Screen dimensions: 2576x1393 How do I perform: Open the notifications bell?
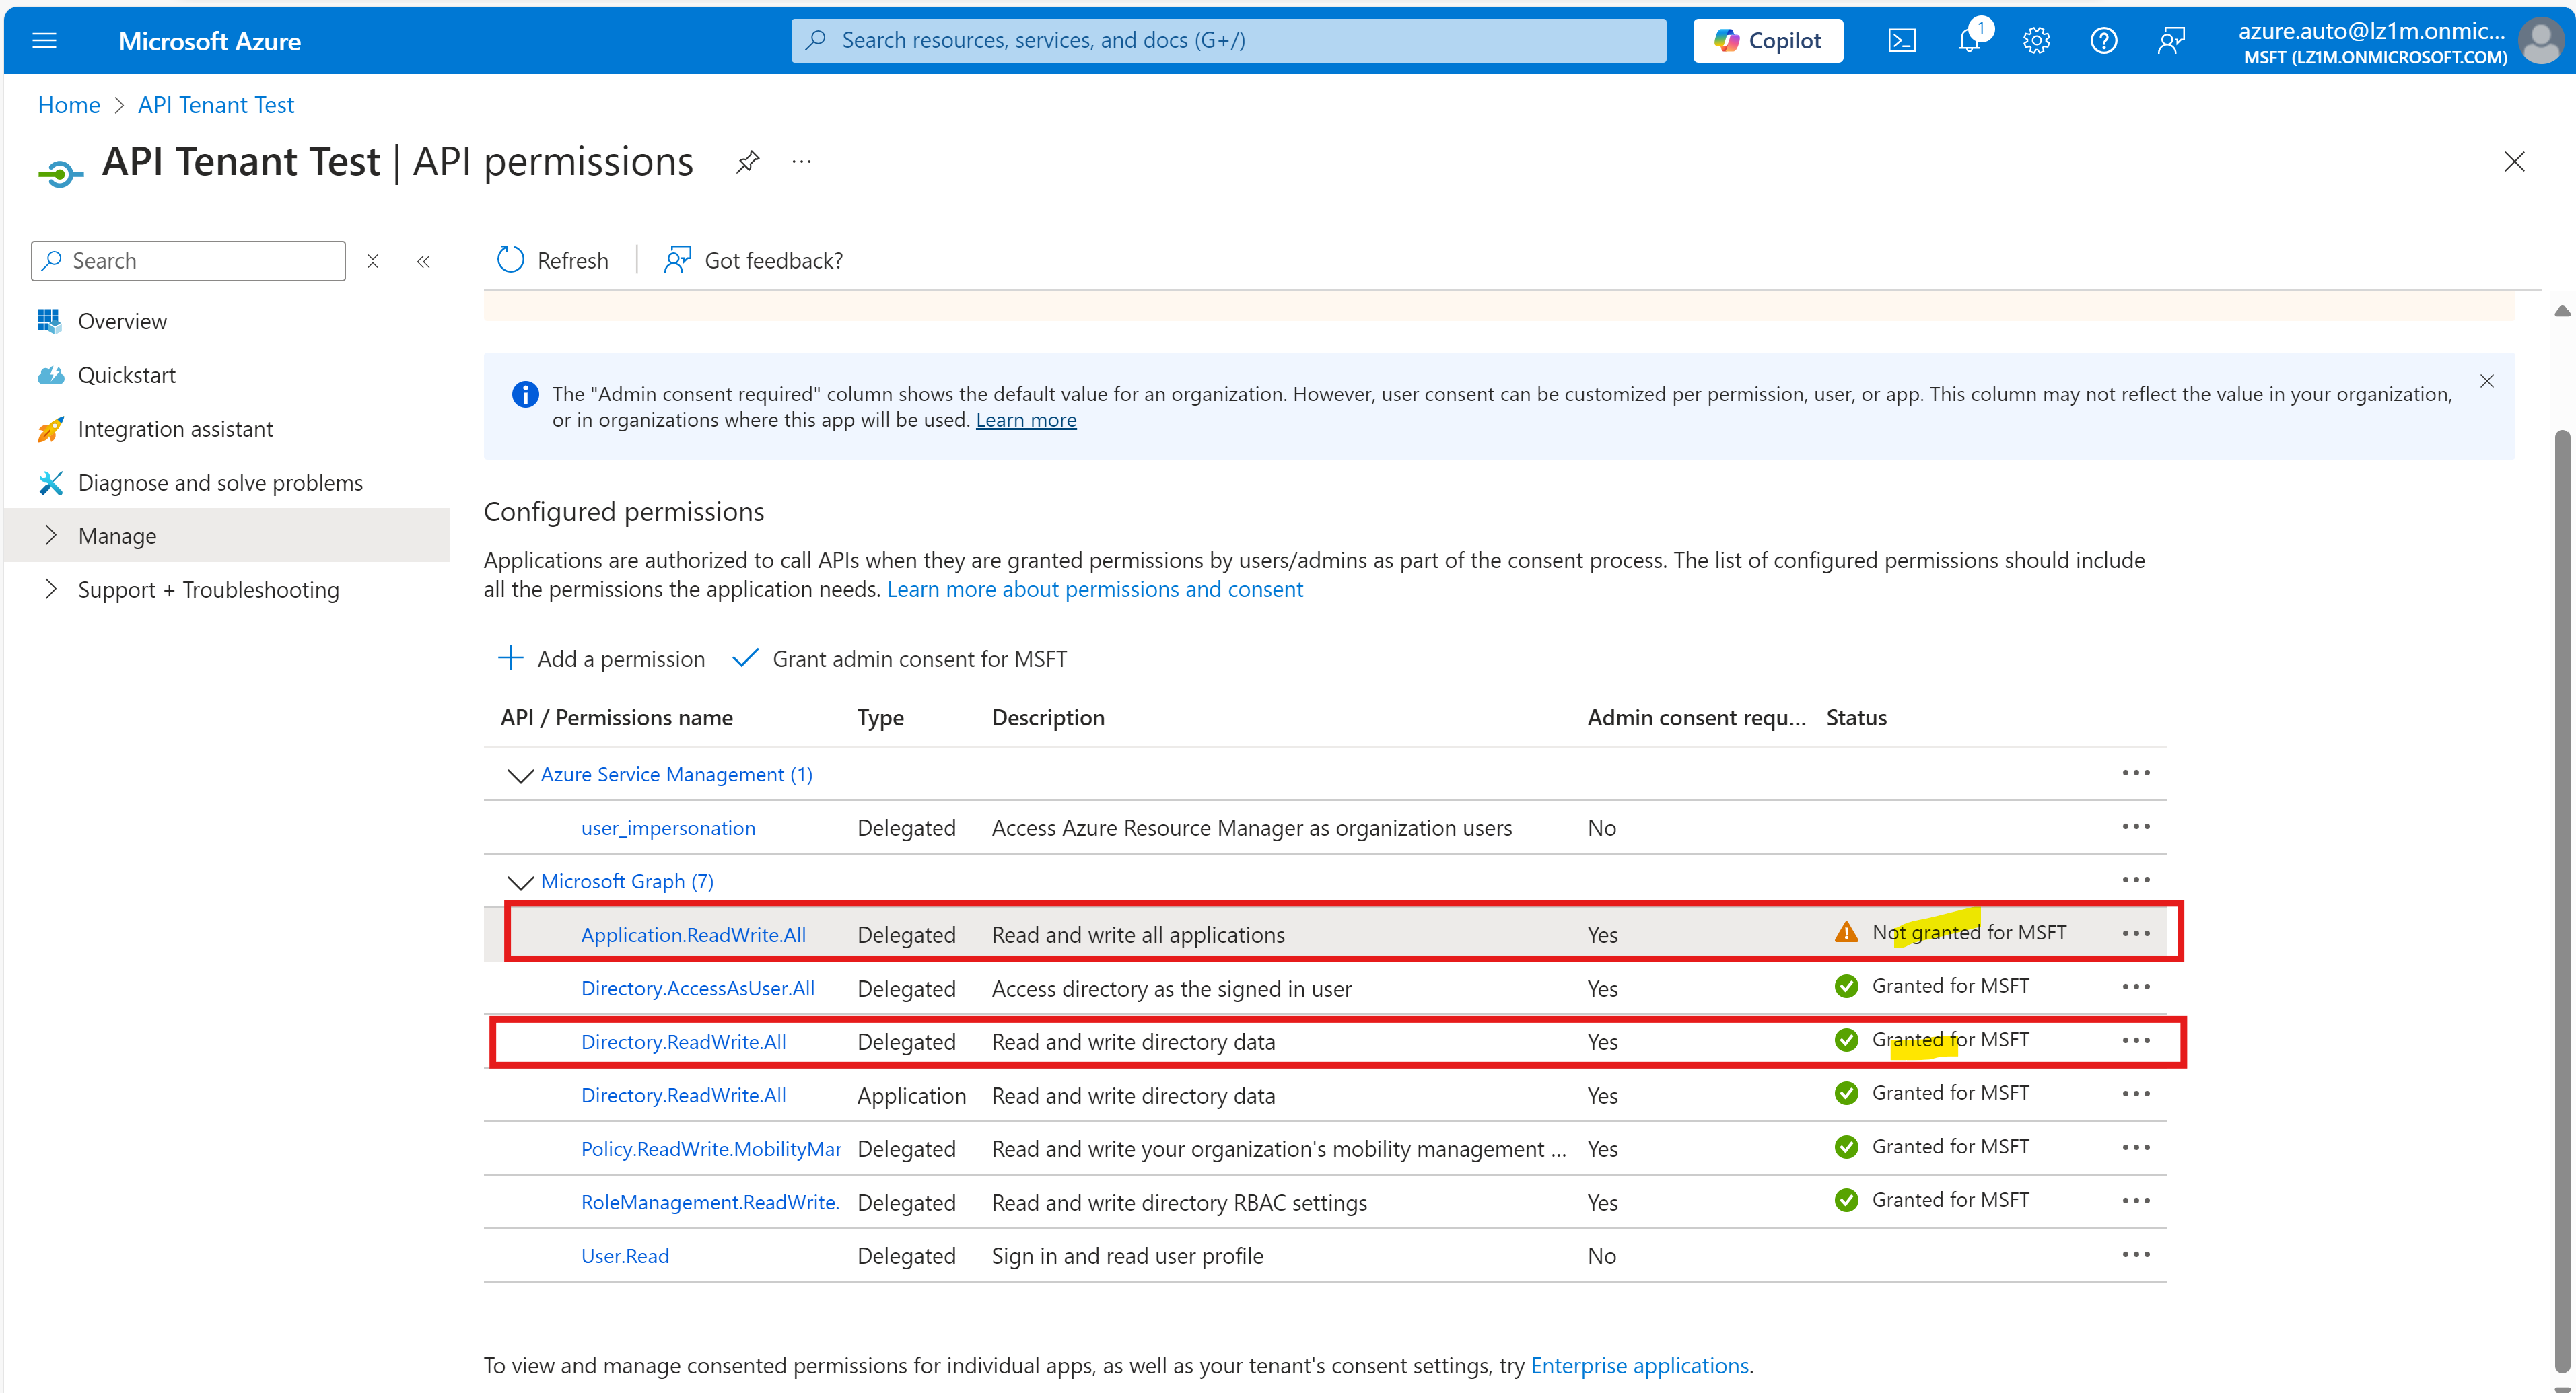1968,41
